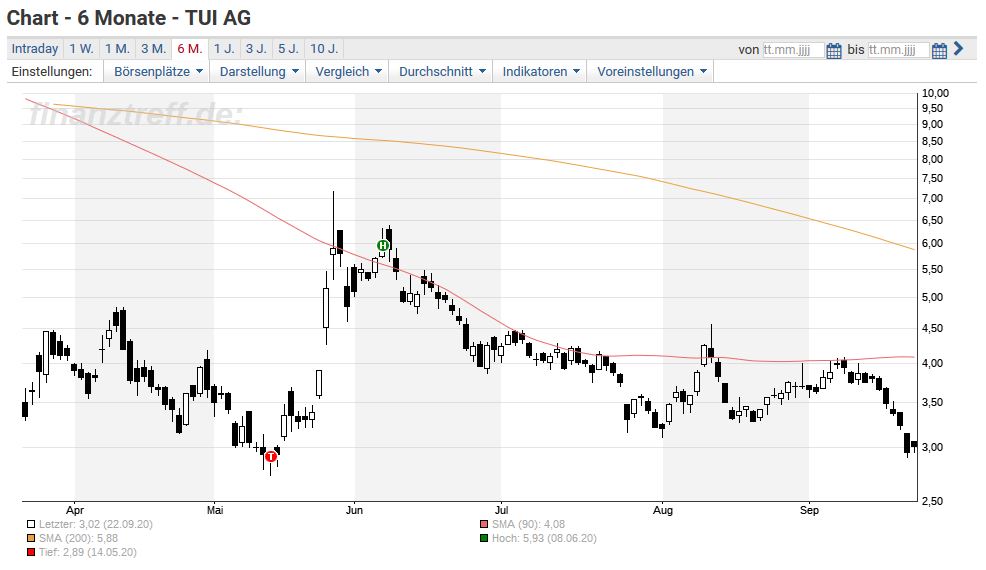Click the Jun label on the time axis
This screenshot has width=986, height=570.
tap(354, 510)
